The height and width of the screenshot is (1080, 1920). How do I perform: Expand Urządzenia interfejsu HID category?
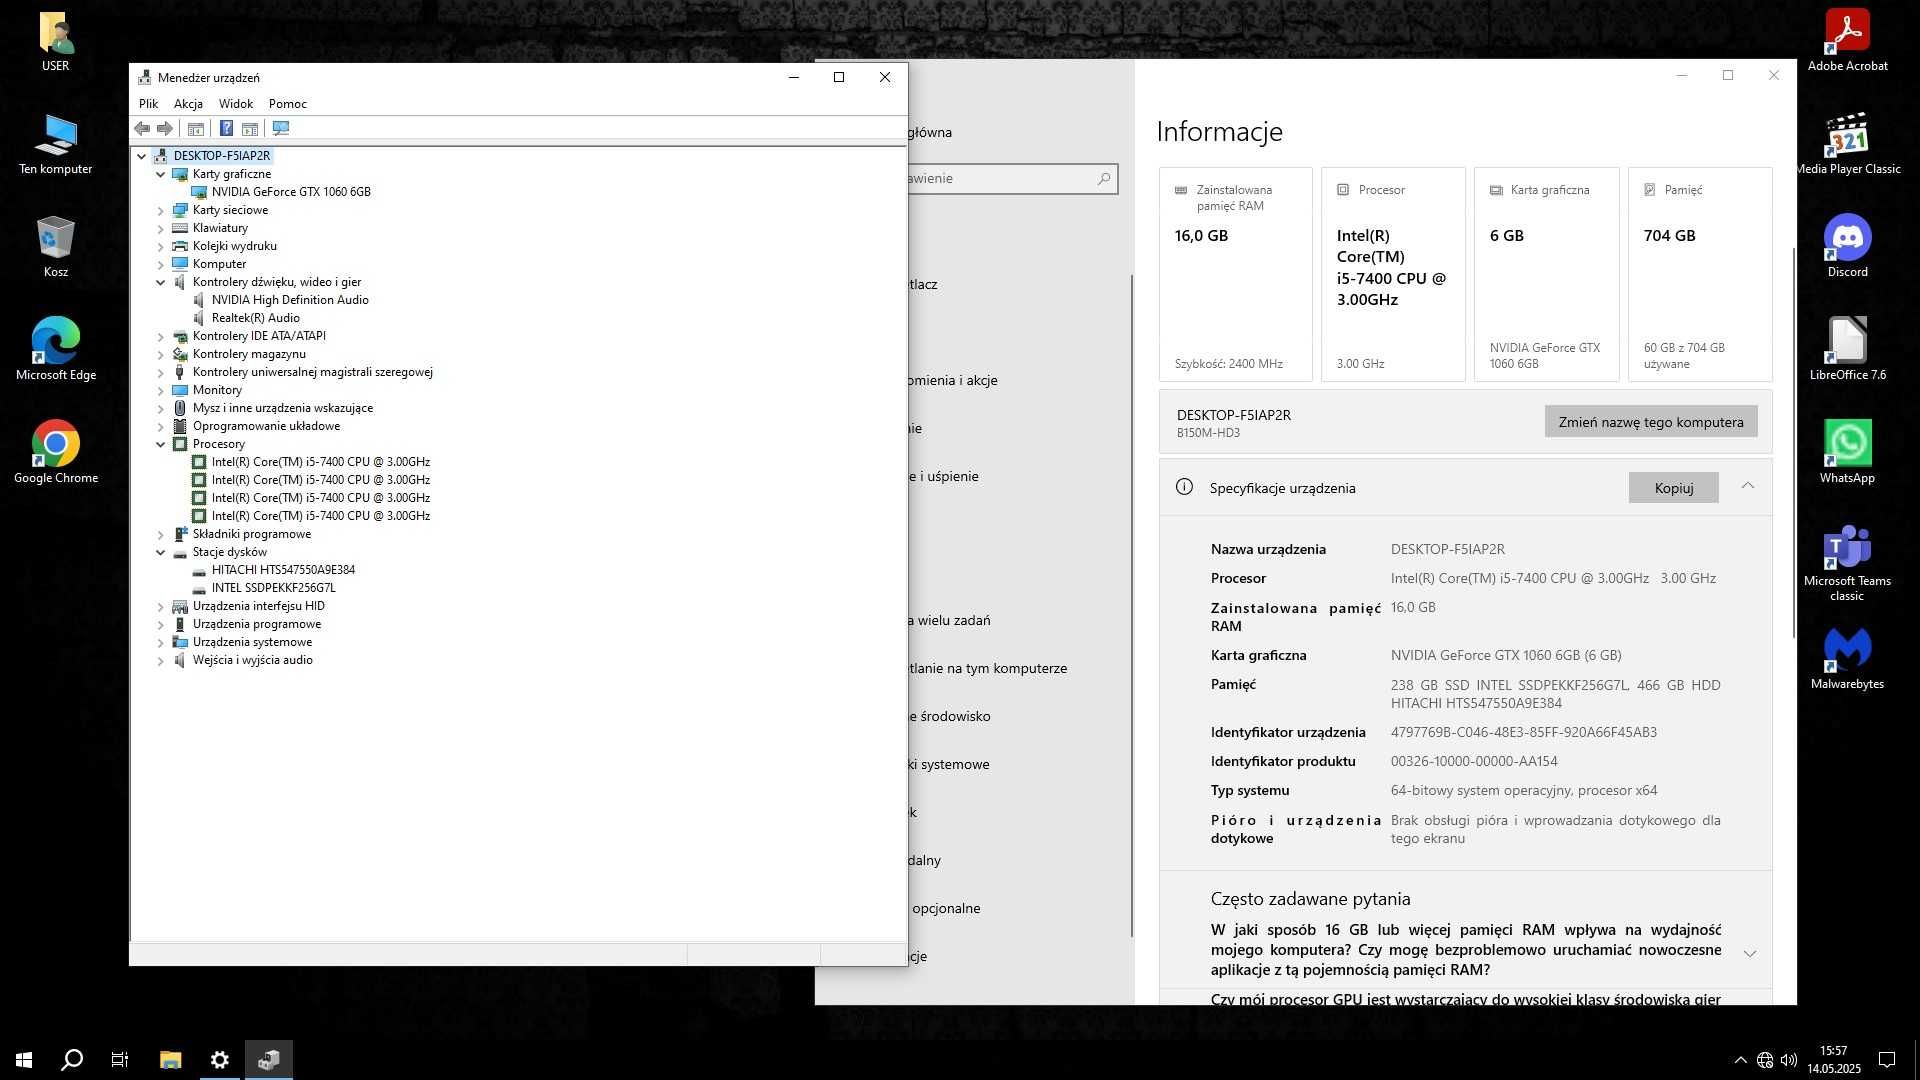click(x=160, y=606)
